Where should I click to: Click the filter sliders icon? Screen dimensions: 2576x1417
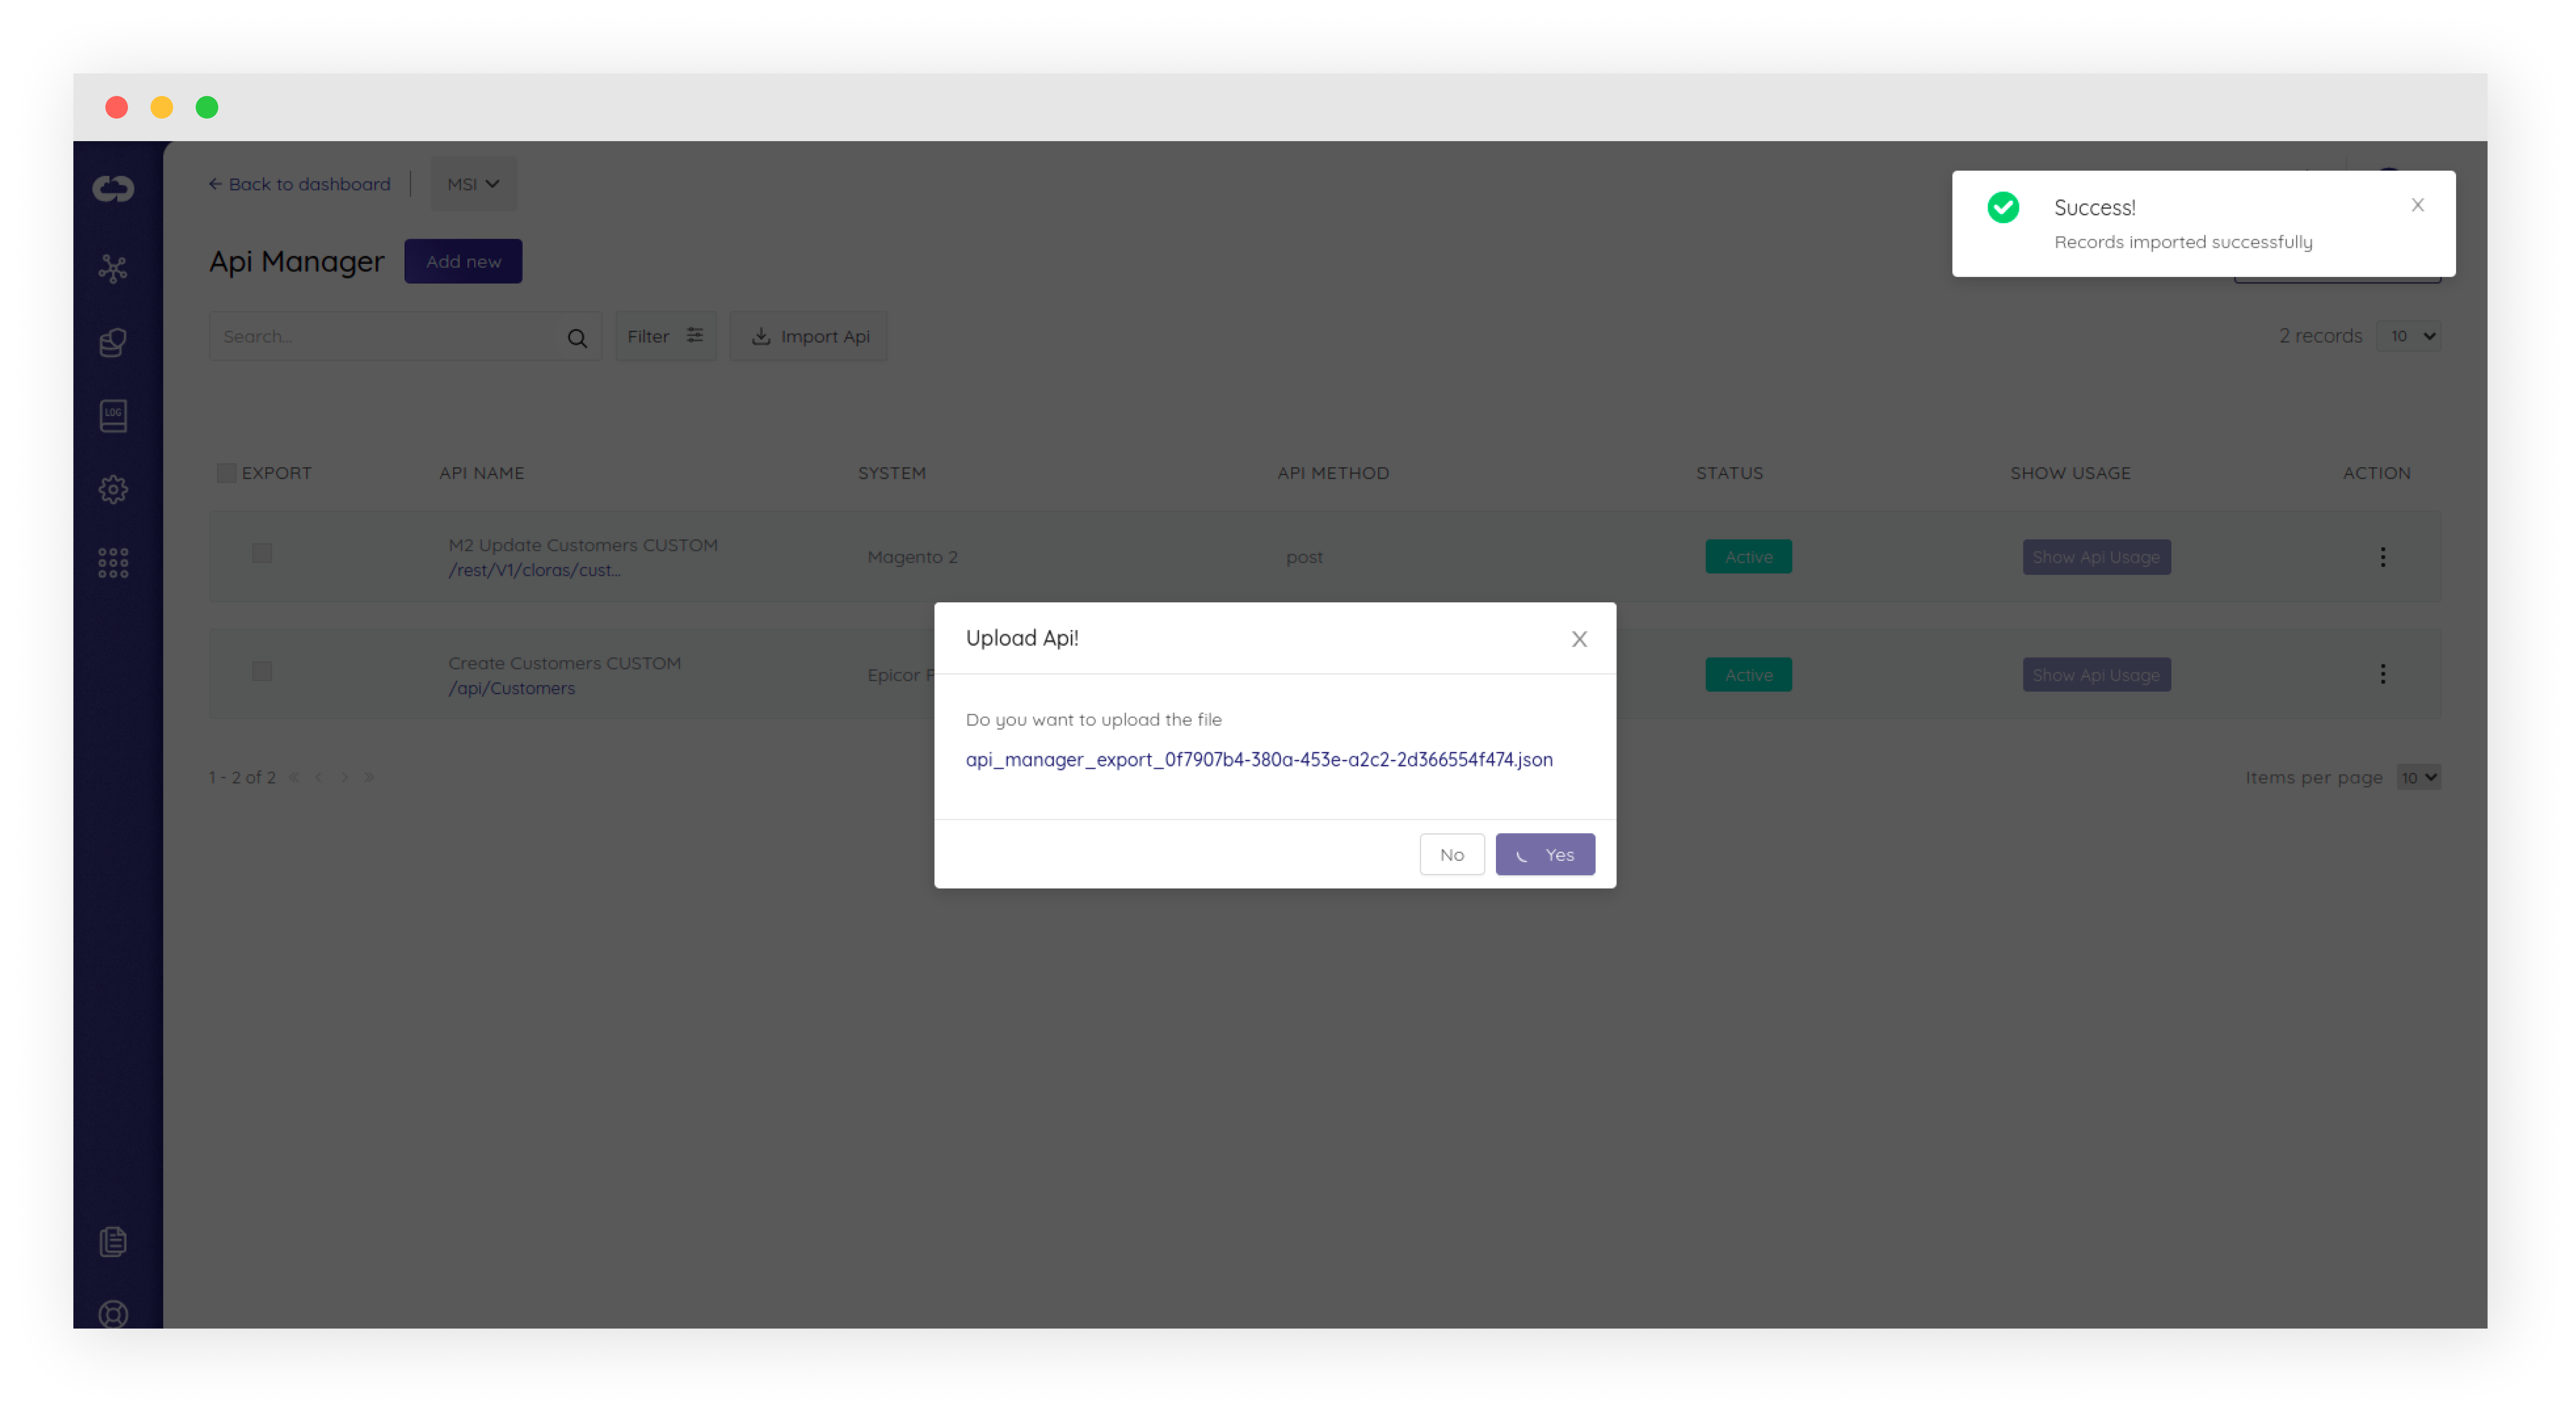coord(694,335)
